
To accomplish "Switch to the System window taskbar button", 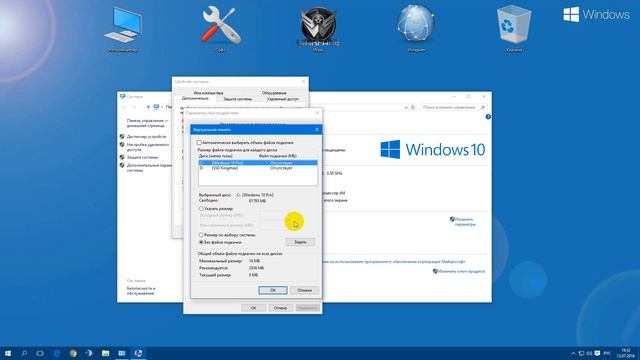I will click(122, 353).
